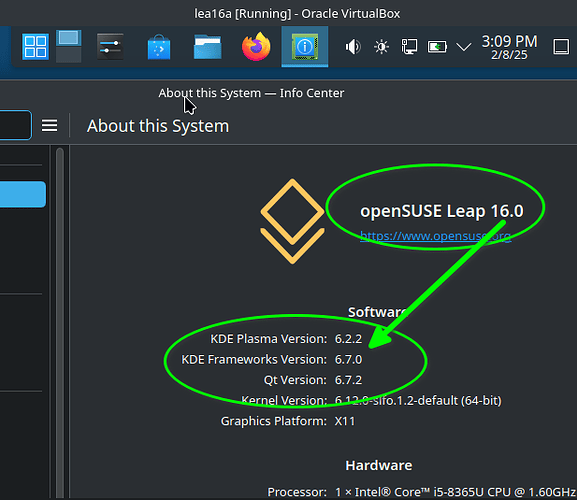
Task: Select the Info Center taskbar entry
Action: 305,47
